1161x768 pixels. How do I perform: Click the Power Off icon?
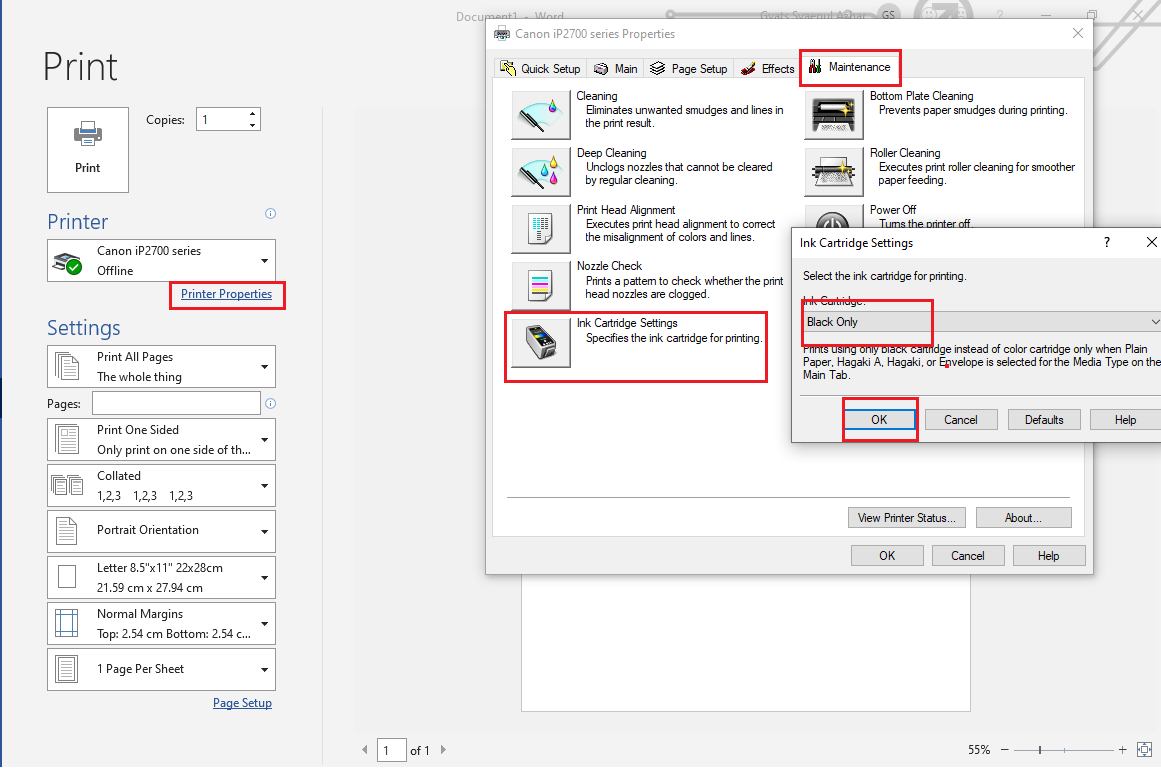834,217
